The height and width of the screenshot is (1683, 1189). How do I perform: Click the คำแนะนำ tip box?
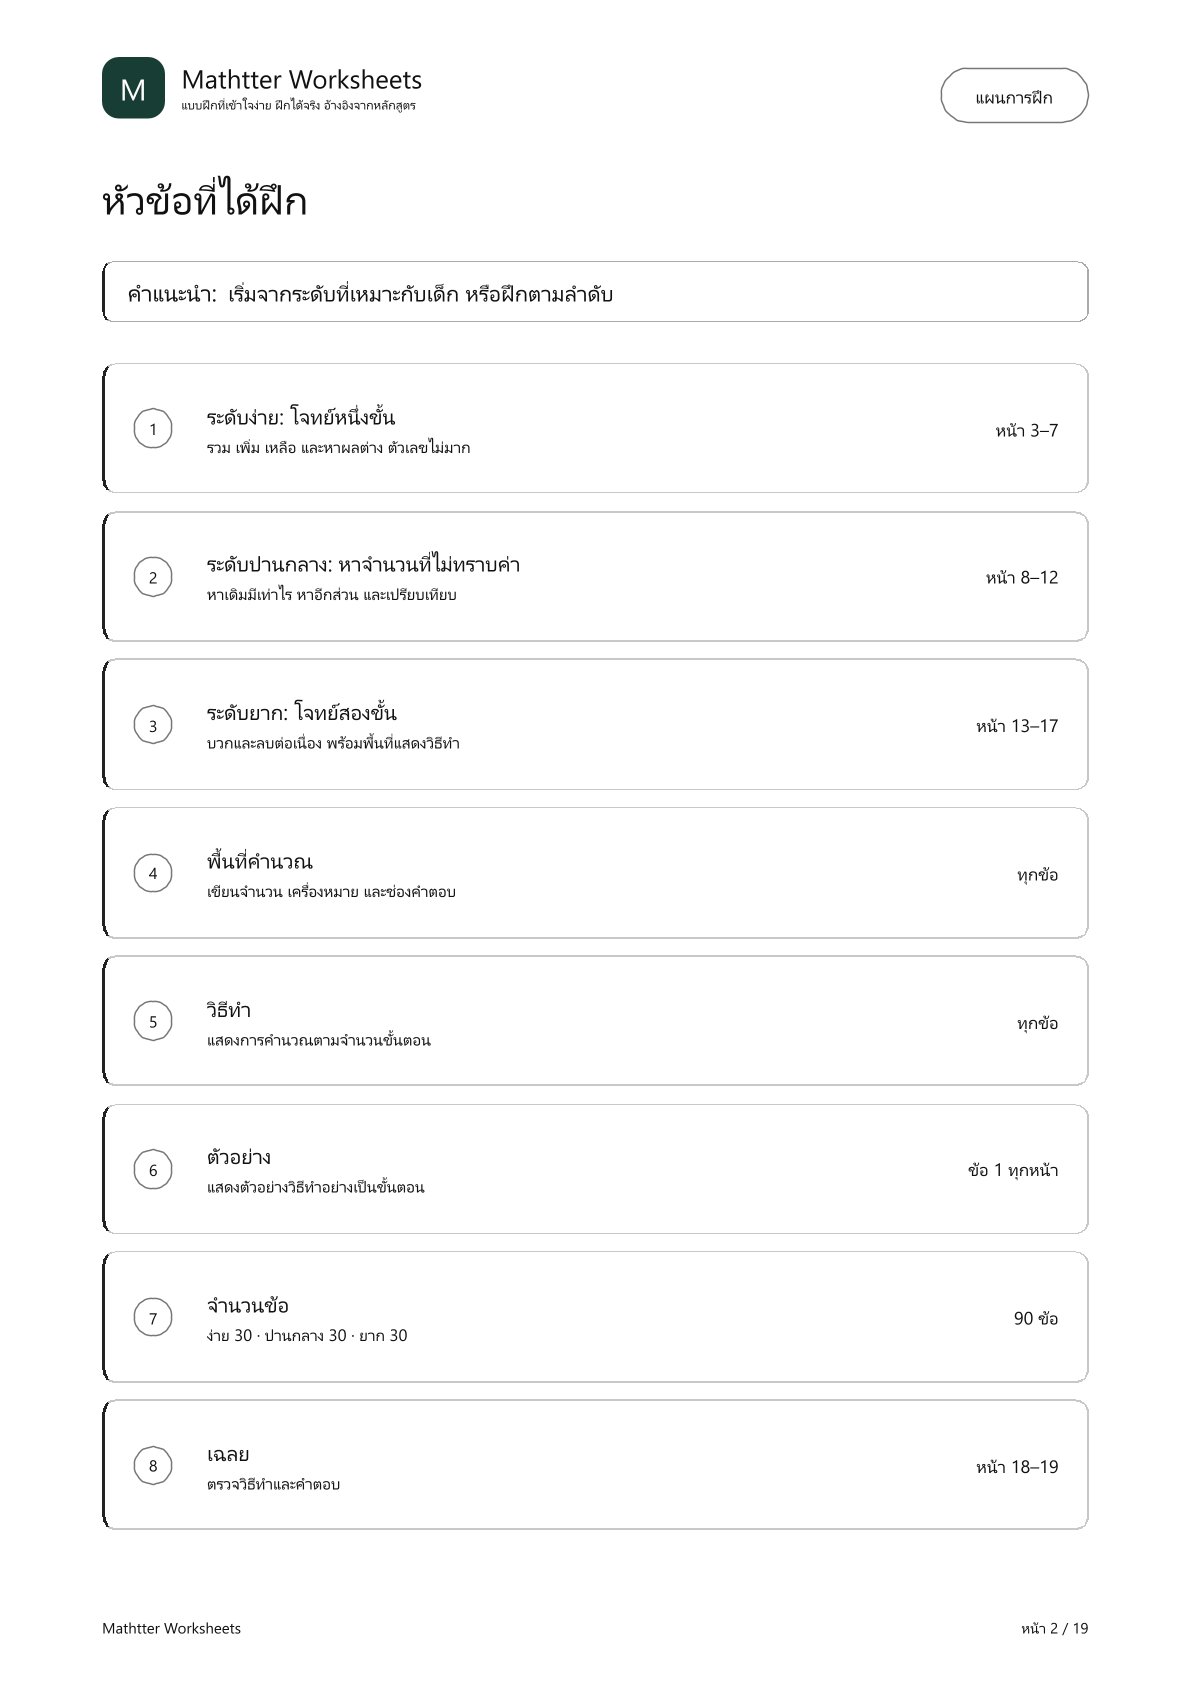(x=595, y=292)
